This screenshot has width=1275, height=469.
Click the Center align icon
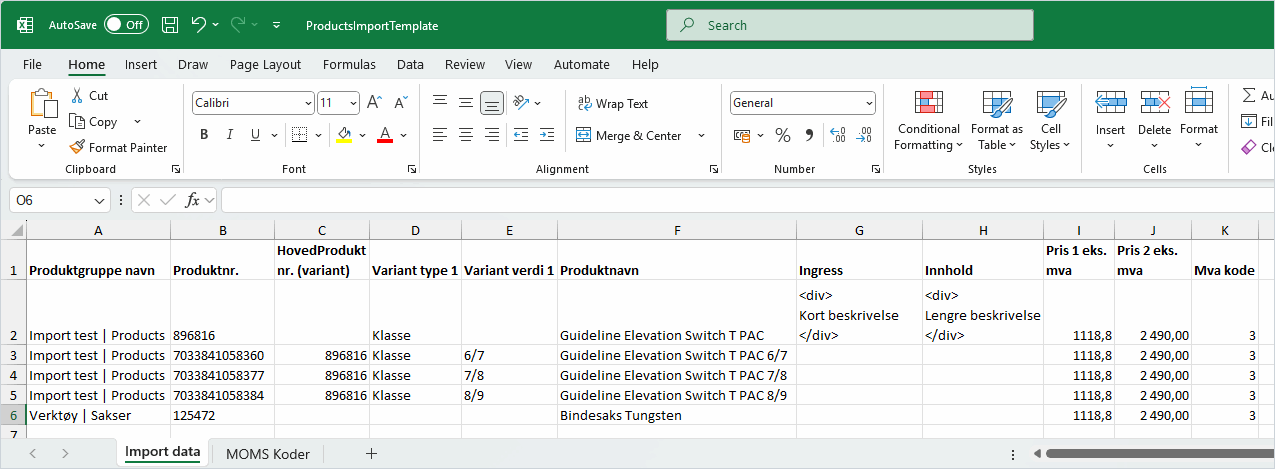[x=465, y=135]
